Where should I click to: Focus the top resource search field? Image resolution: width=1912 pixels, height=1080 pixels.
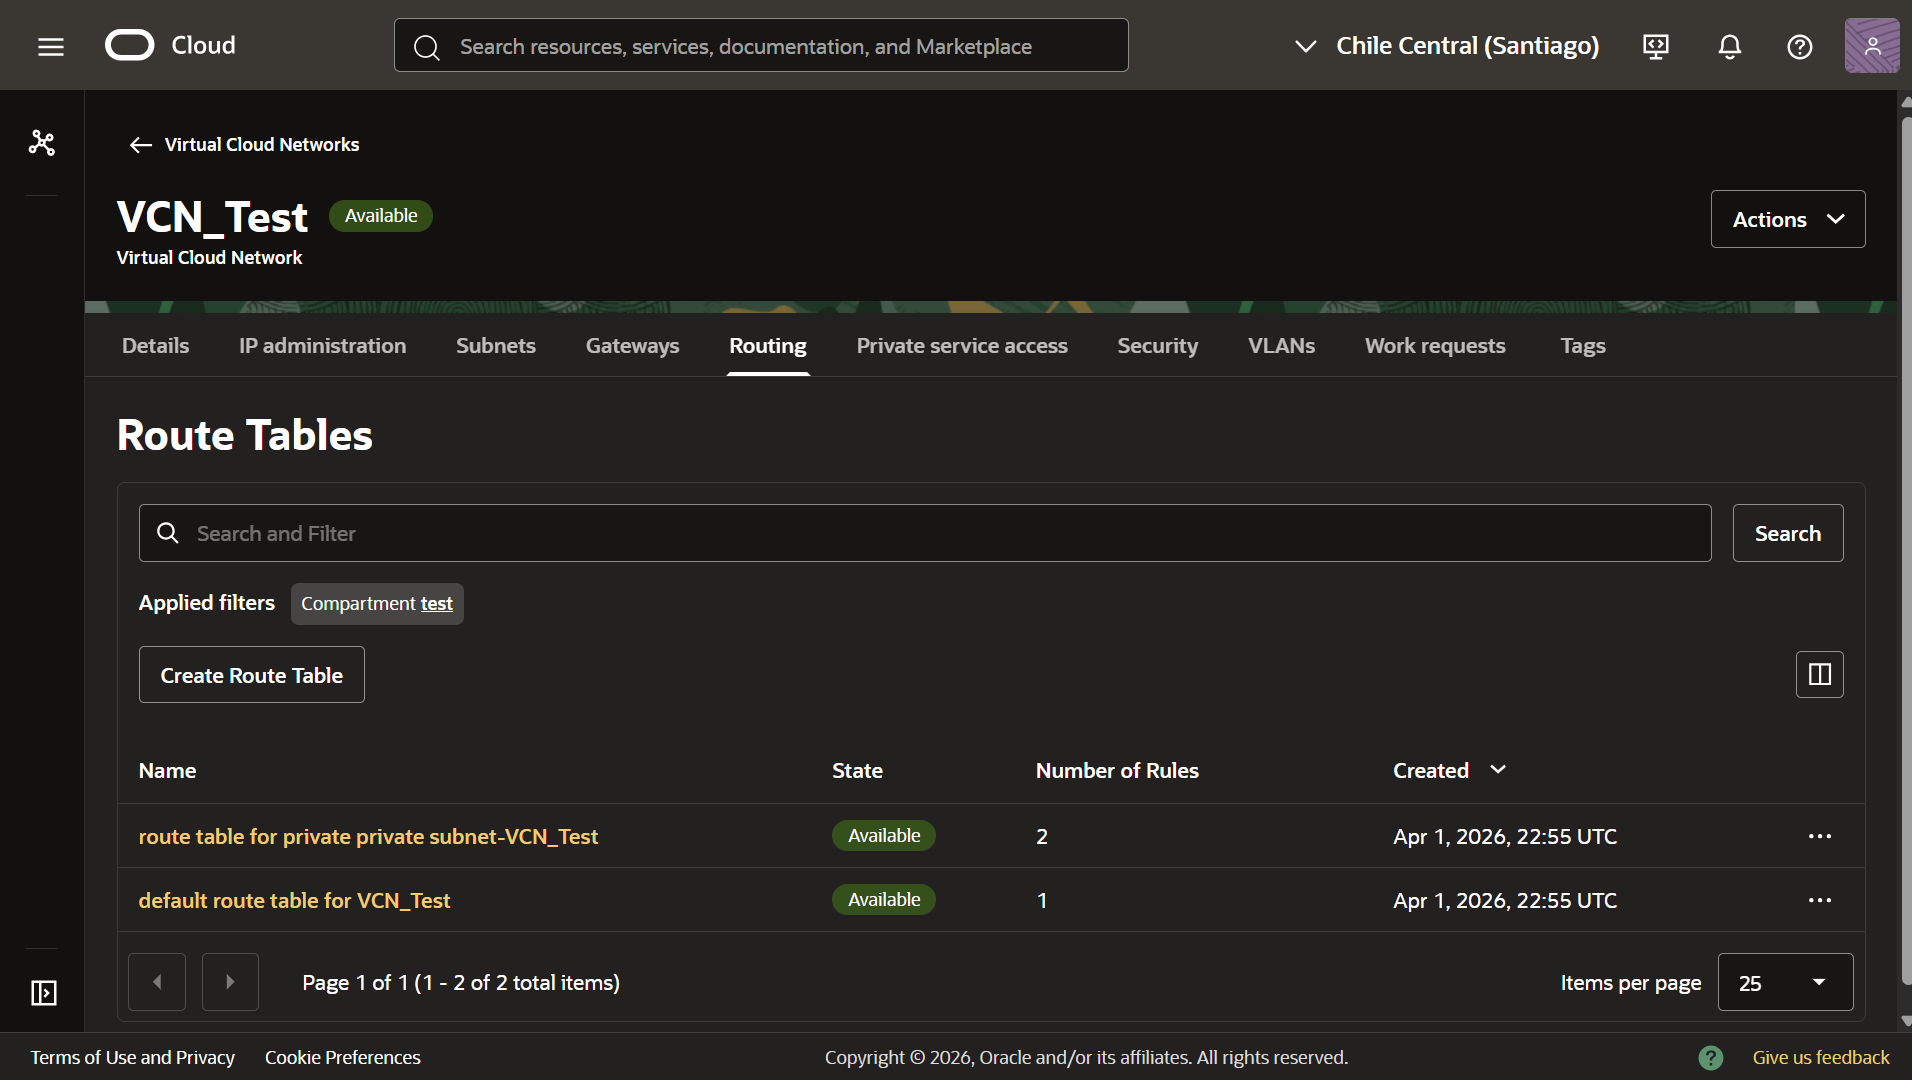(761, 45)
